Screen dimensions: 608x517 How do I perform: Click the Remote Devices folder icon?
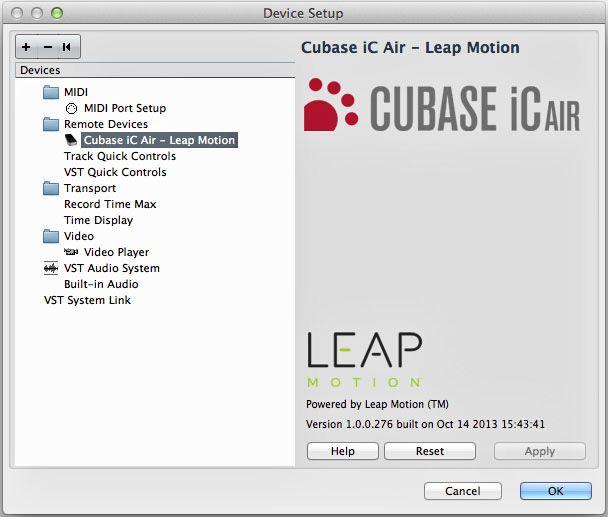[51, 124]
